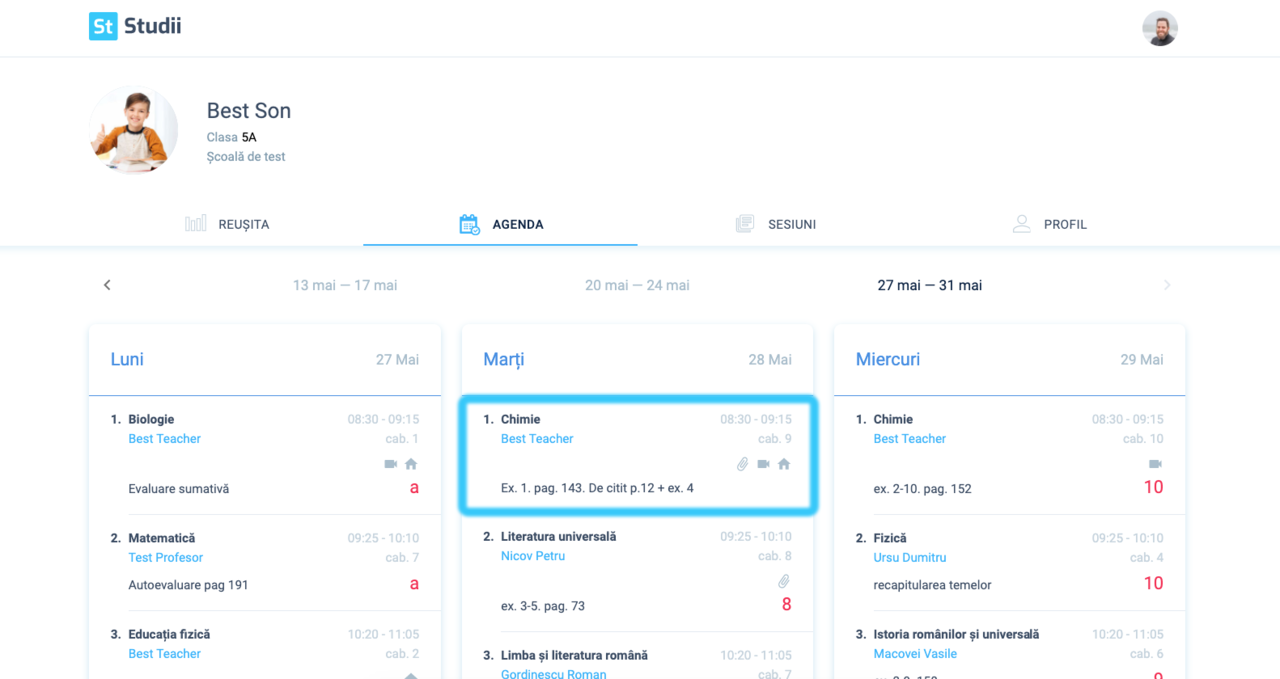Click the next weeks right chevron
The image size is (1280, 679).
click(1167, 285)
